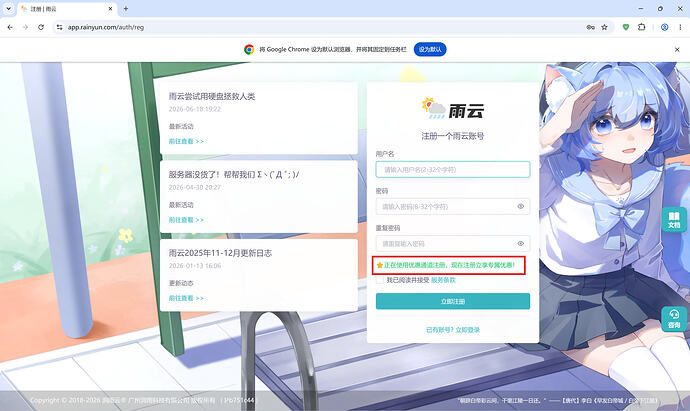The height and width of the screenshot is (411, 690).
Task: Open the saved password key icon
Action: 591,27
